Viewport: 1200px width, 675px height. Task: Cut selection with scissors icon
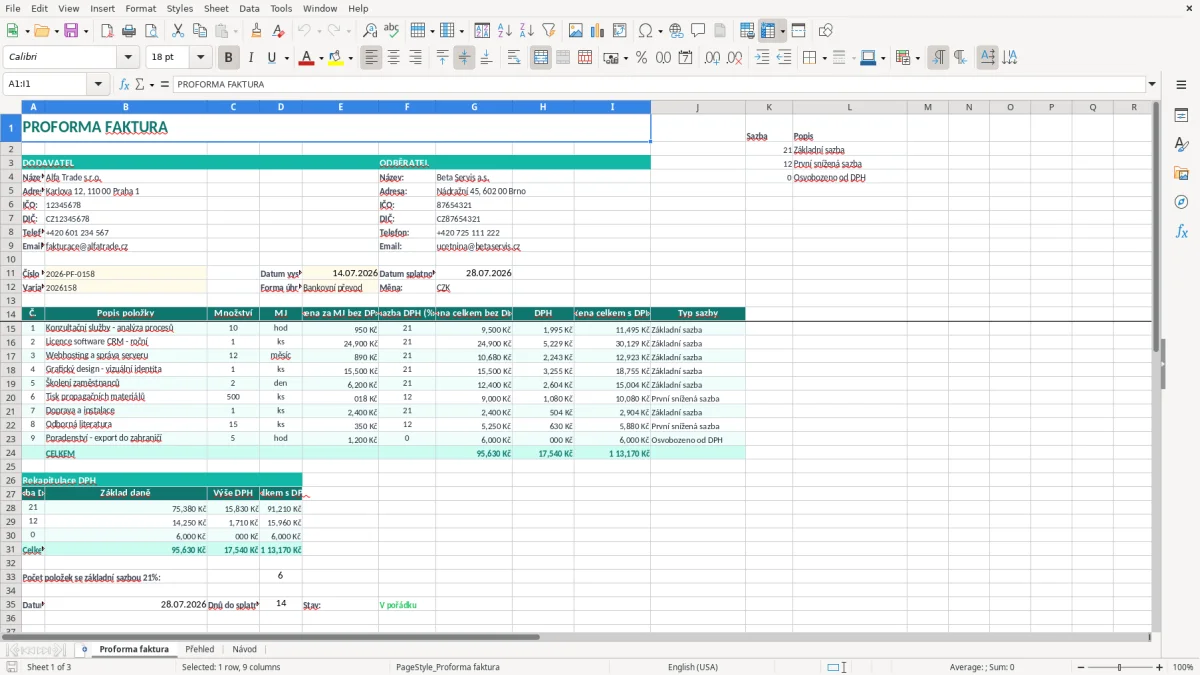coord(177,31)
